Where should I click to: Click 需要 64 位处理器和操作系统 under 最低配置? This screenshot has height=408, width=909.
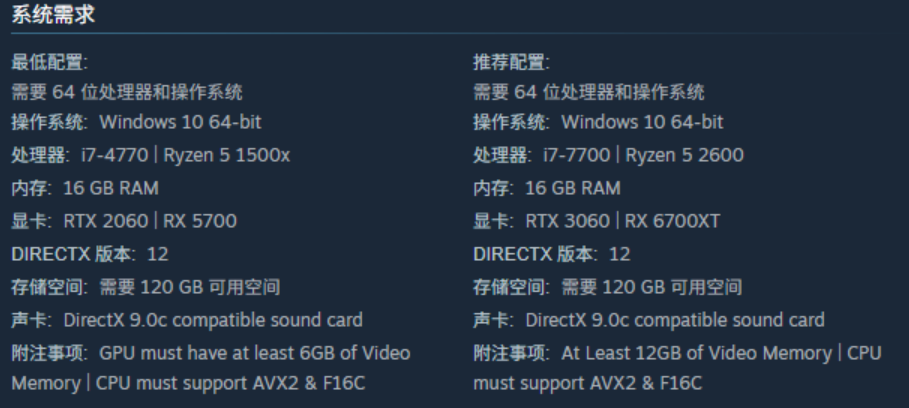127,93
